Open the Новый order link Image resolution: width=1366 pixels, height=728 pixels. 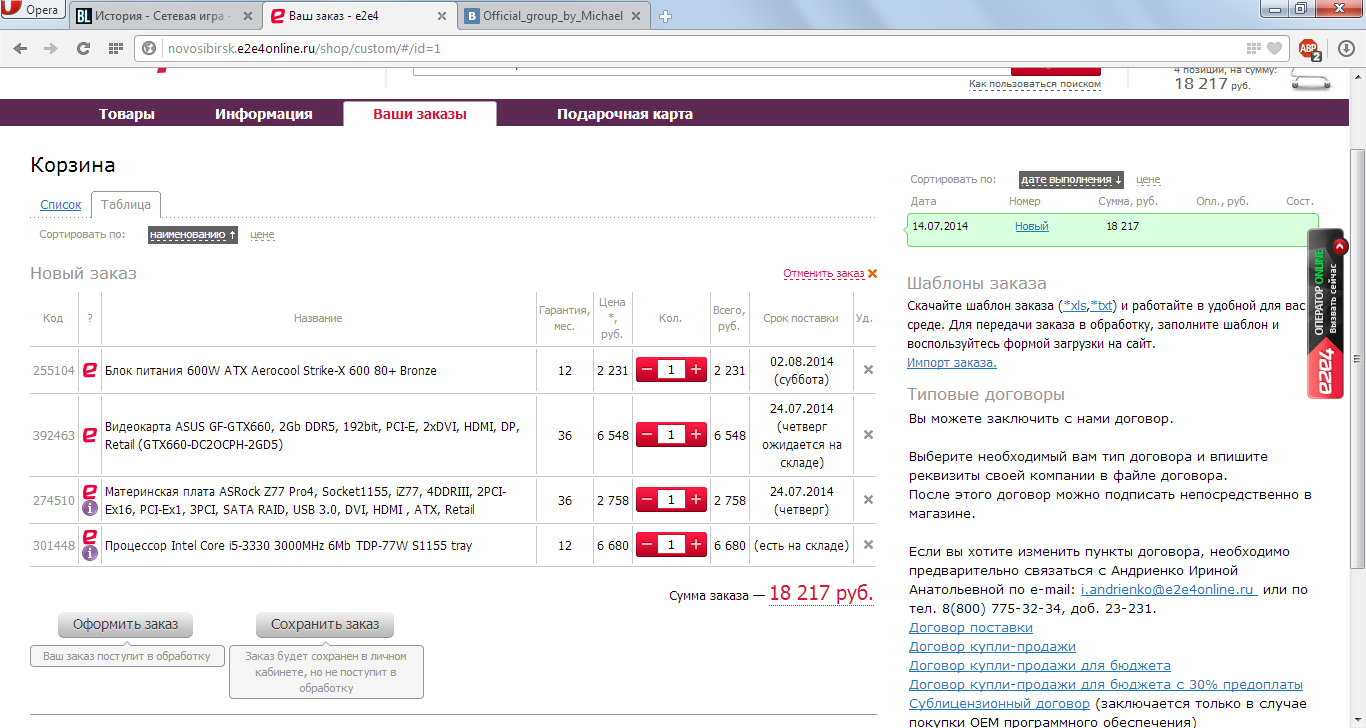point(1032,227)
